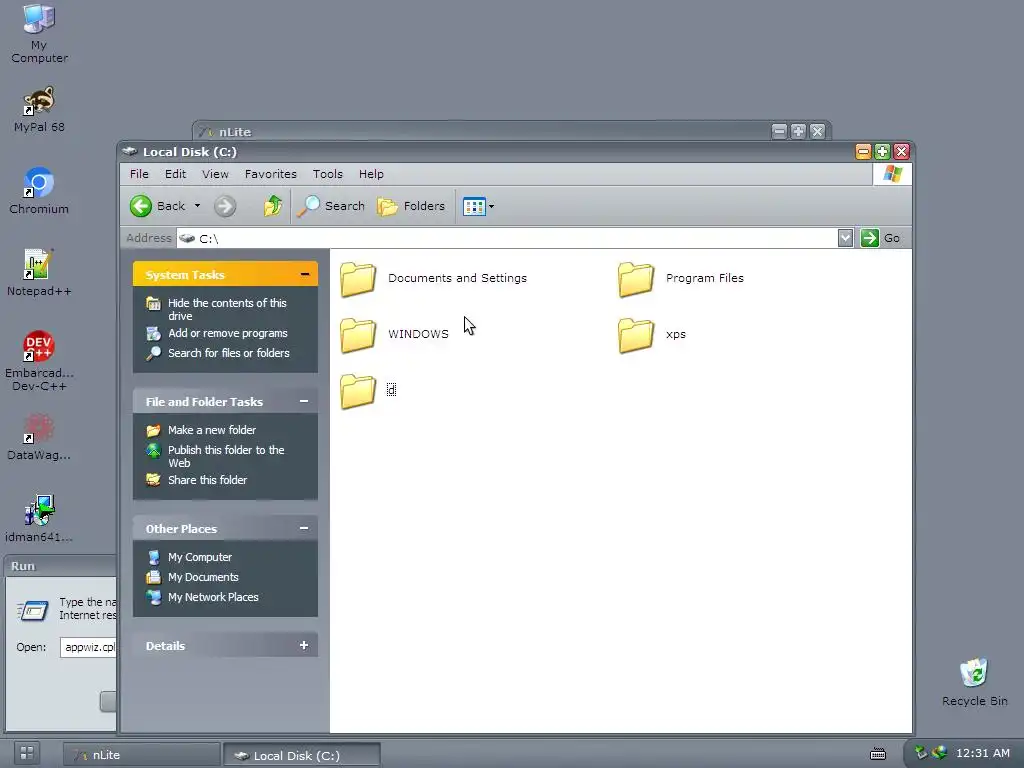Click the Windows flag logo in Explorer

point(892,174)
